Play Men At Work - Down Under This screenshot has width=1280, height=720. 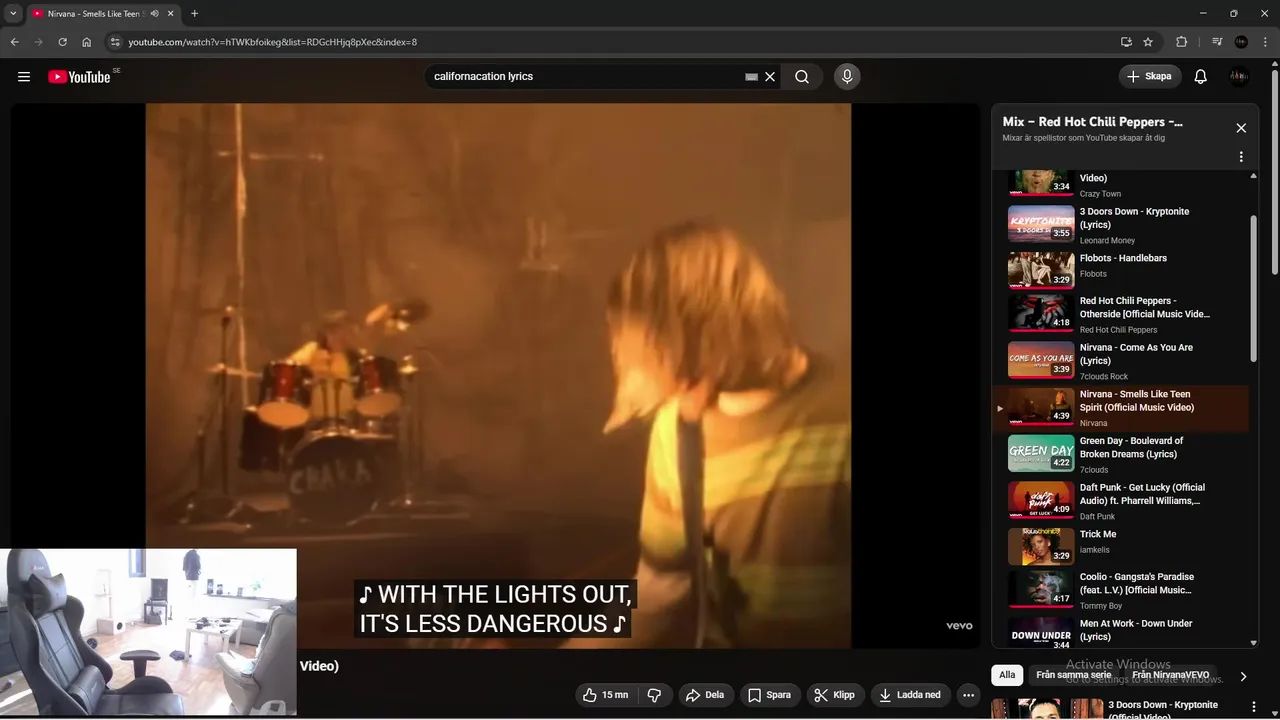(x=1120, y=632)
